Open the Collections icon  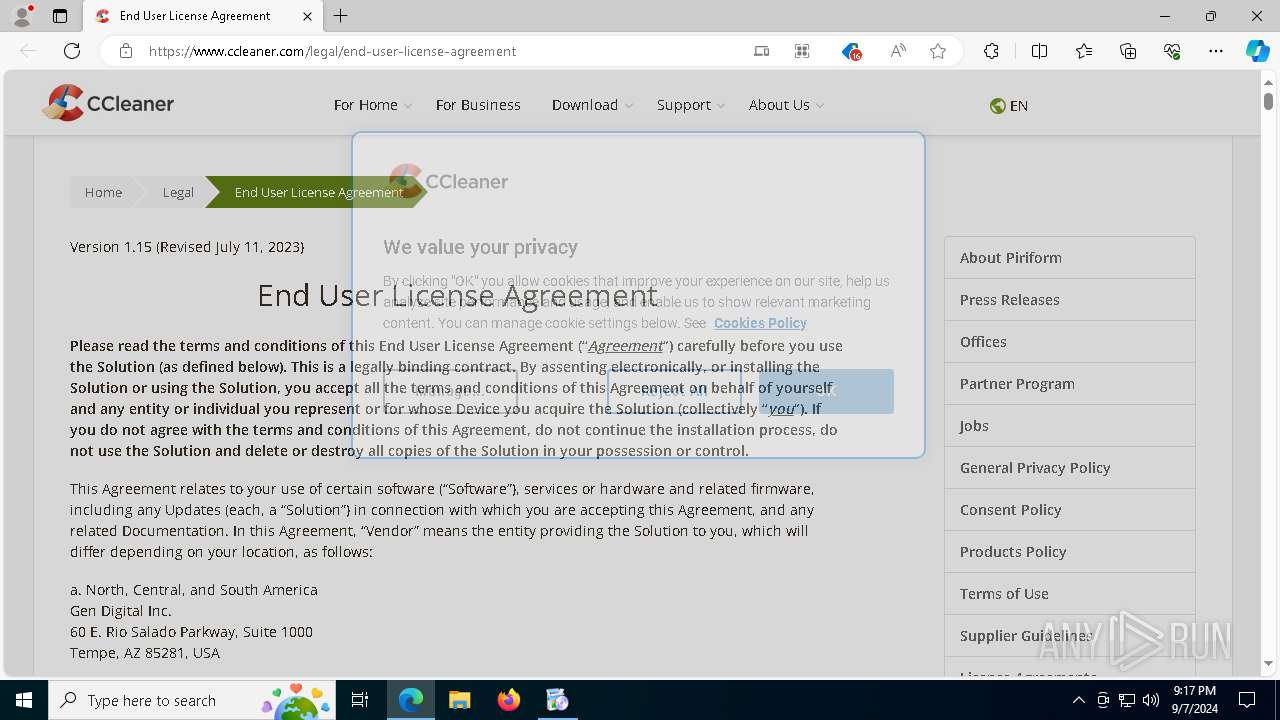(x=1128, y=51)
